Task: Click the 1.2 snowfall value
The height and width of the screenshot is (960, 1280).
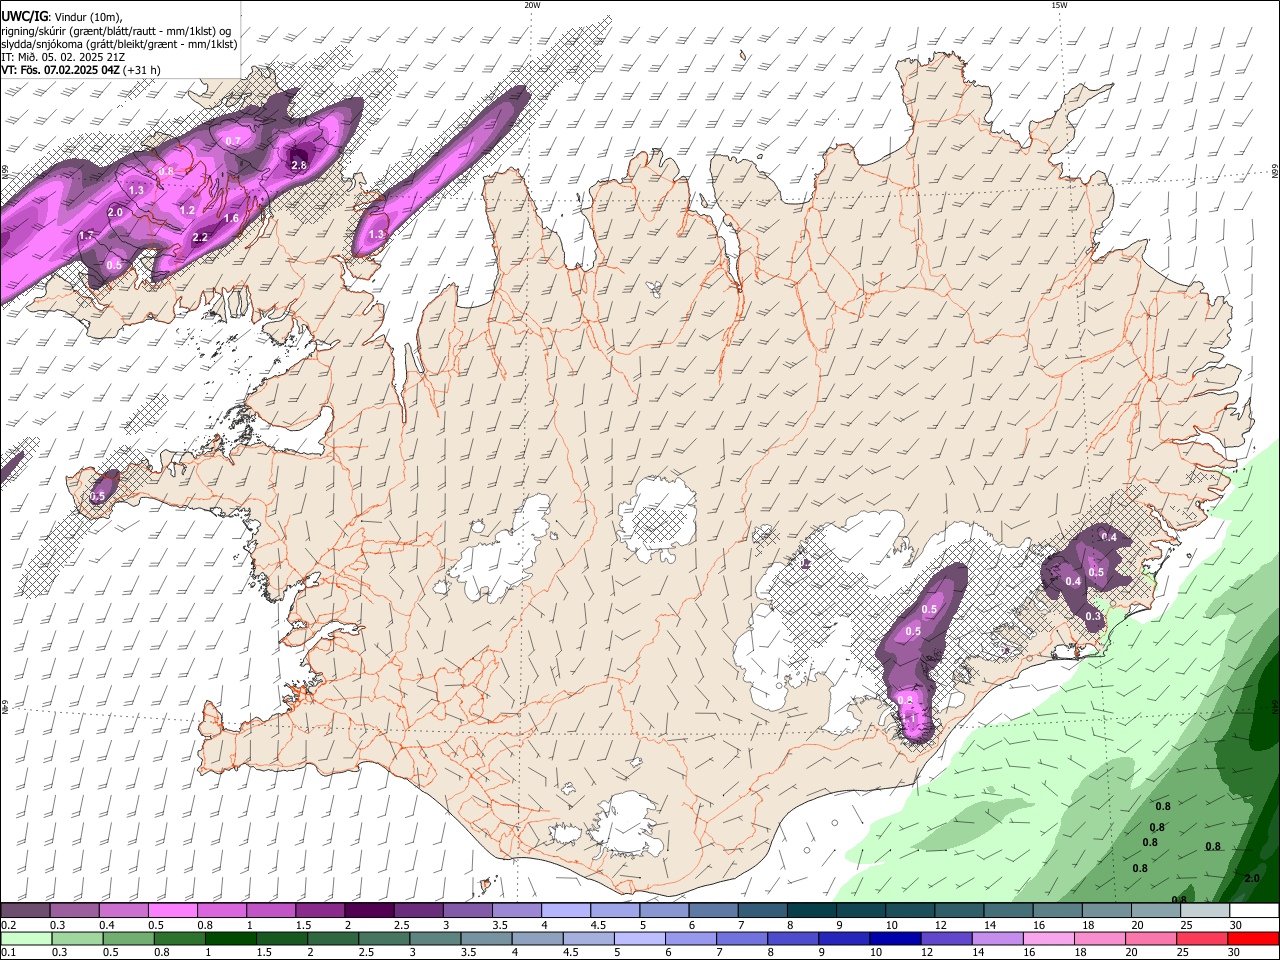Action: (x=188, y=210)
